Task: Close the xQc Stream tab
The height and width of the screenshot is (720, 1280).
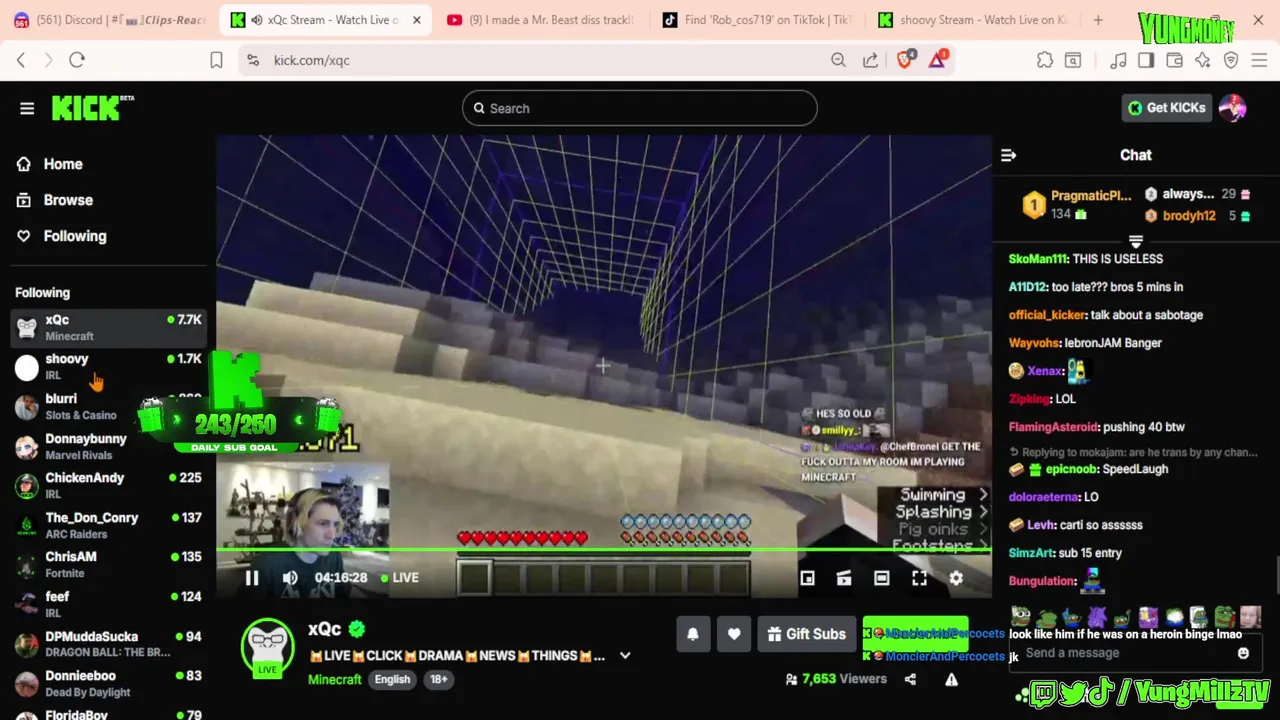Action: click(416, 20)
